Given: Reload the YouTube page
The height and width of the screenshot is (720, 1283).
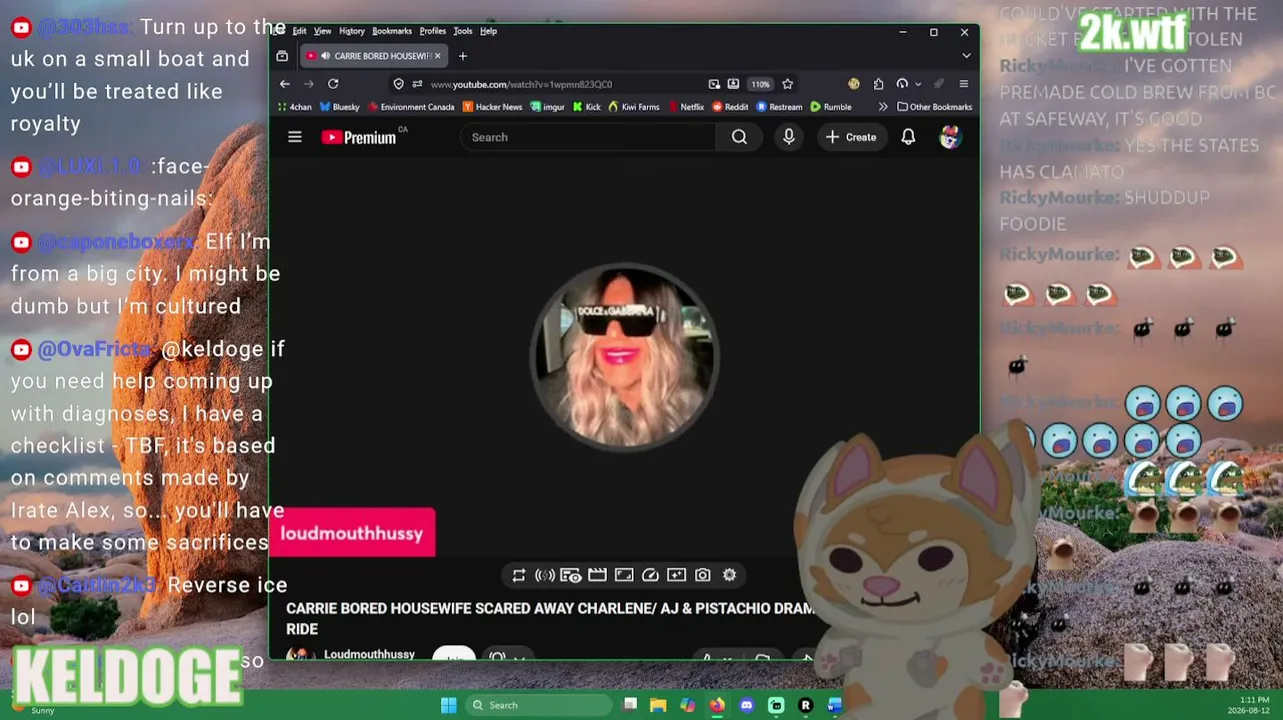Looking at the screenshot, I should pos(333,84).
